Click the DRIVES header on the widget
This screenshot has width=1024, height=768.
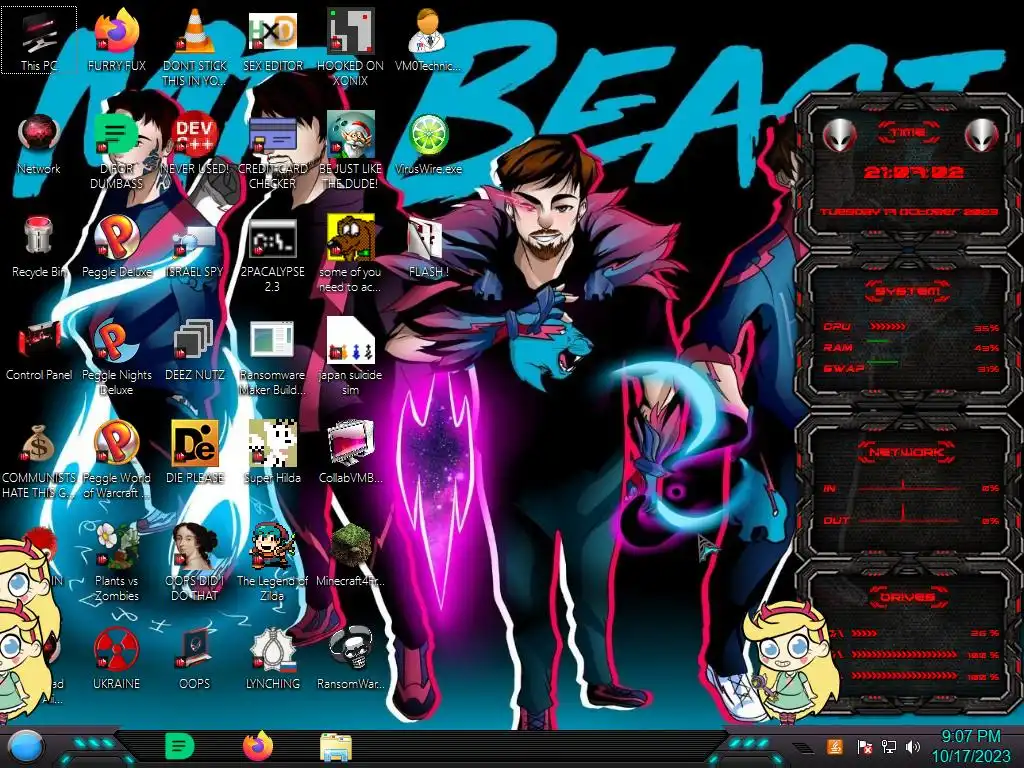coord(908,597)
